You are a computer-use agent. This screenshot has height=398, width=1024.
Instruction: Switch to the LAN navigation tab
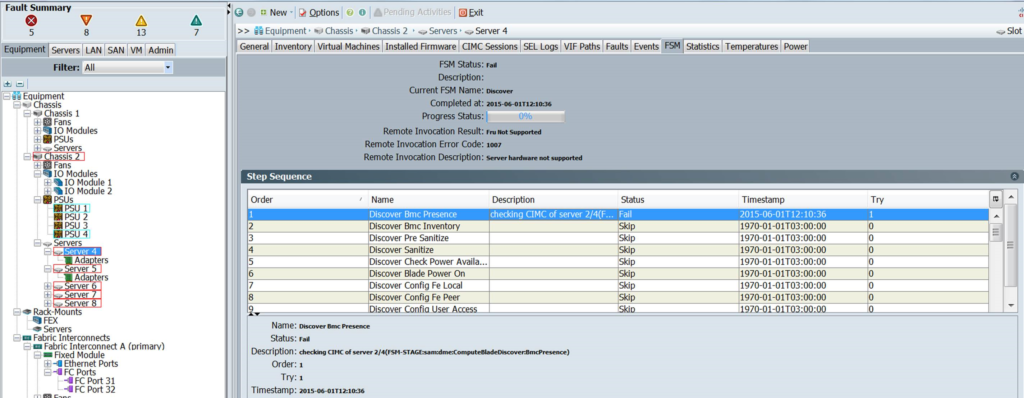tap(93, 50)
